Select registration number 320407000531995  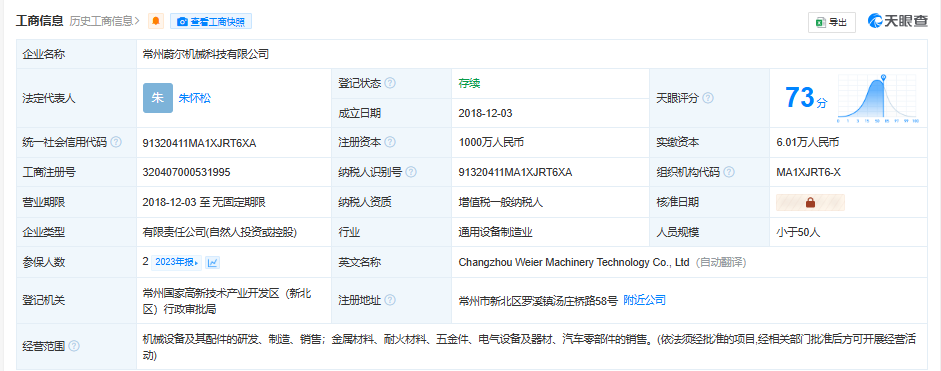click(x=187, y=172)
